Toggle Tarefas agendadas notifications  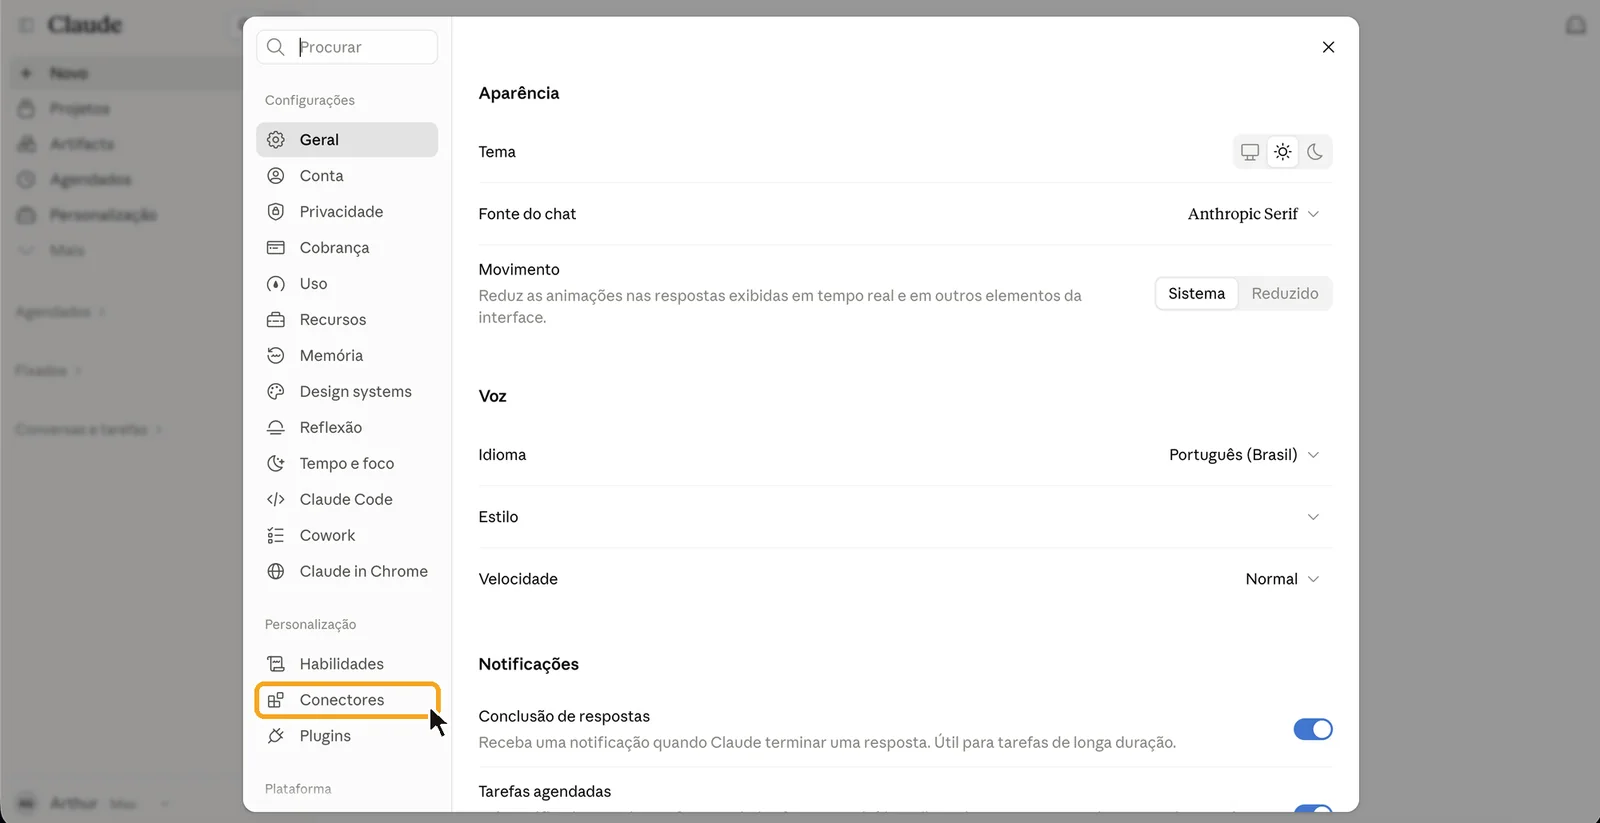(x=1313, y=808)
